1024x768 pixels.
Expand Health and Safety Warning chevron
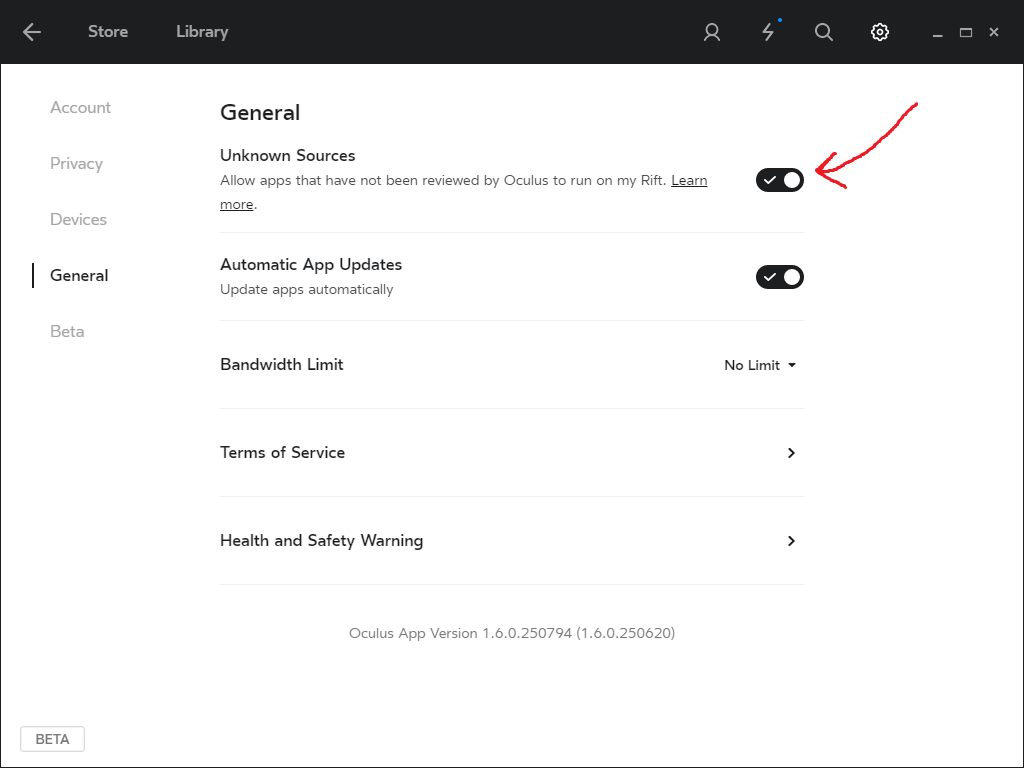791,541
